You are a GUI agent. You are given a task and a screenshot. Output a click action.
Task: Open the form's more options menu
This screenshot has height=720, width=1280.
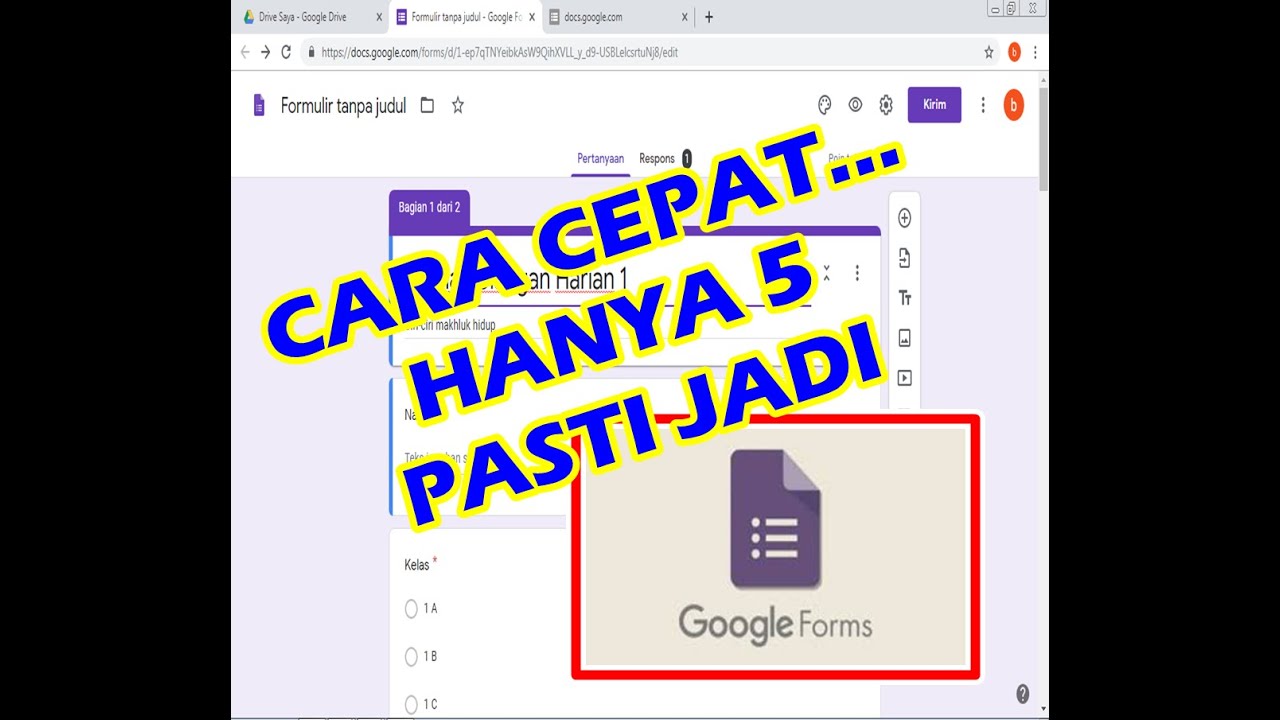(x=983, y=105)
